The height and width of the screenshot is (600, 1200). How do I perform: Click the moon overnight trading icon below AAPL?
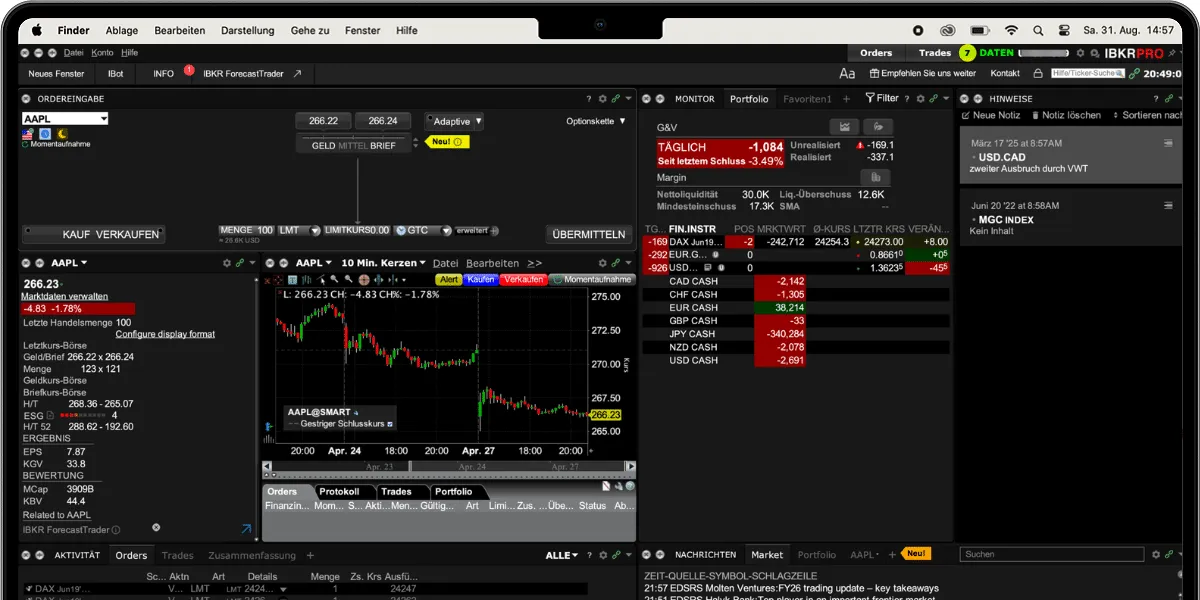point(61,133)
